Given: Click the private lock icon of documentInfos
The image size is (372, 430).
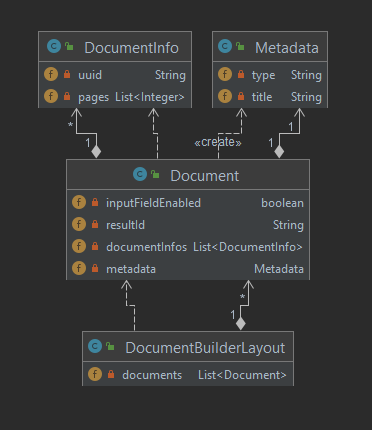Looking at the screenshot, I should point(95,246).
